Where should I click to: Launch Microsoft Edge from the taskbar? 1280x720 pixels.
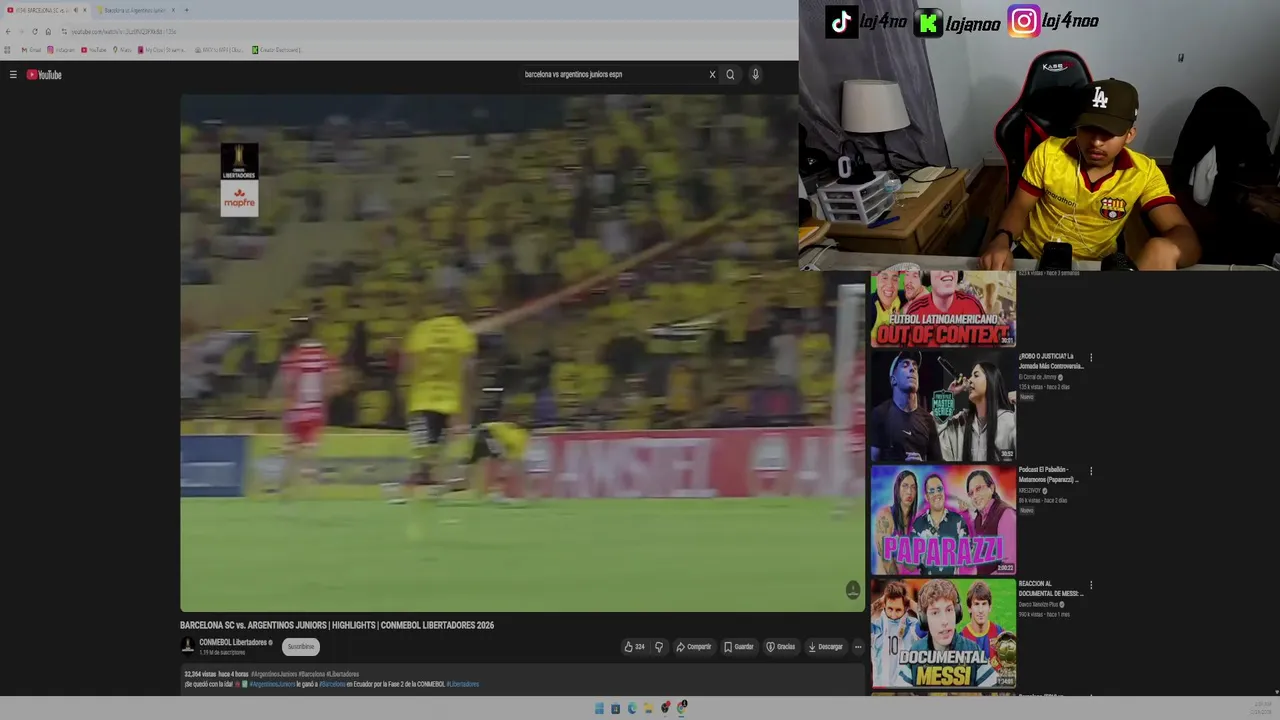[632, 708]
